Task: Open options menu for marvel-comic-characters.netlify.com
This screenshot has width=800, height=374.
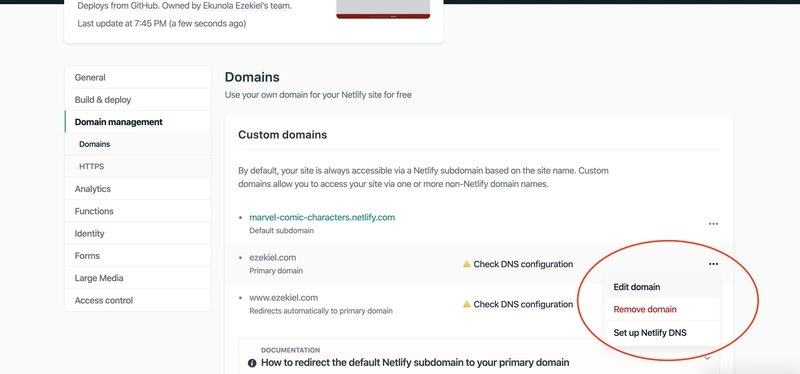Action: (713, 224)
